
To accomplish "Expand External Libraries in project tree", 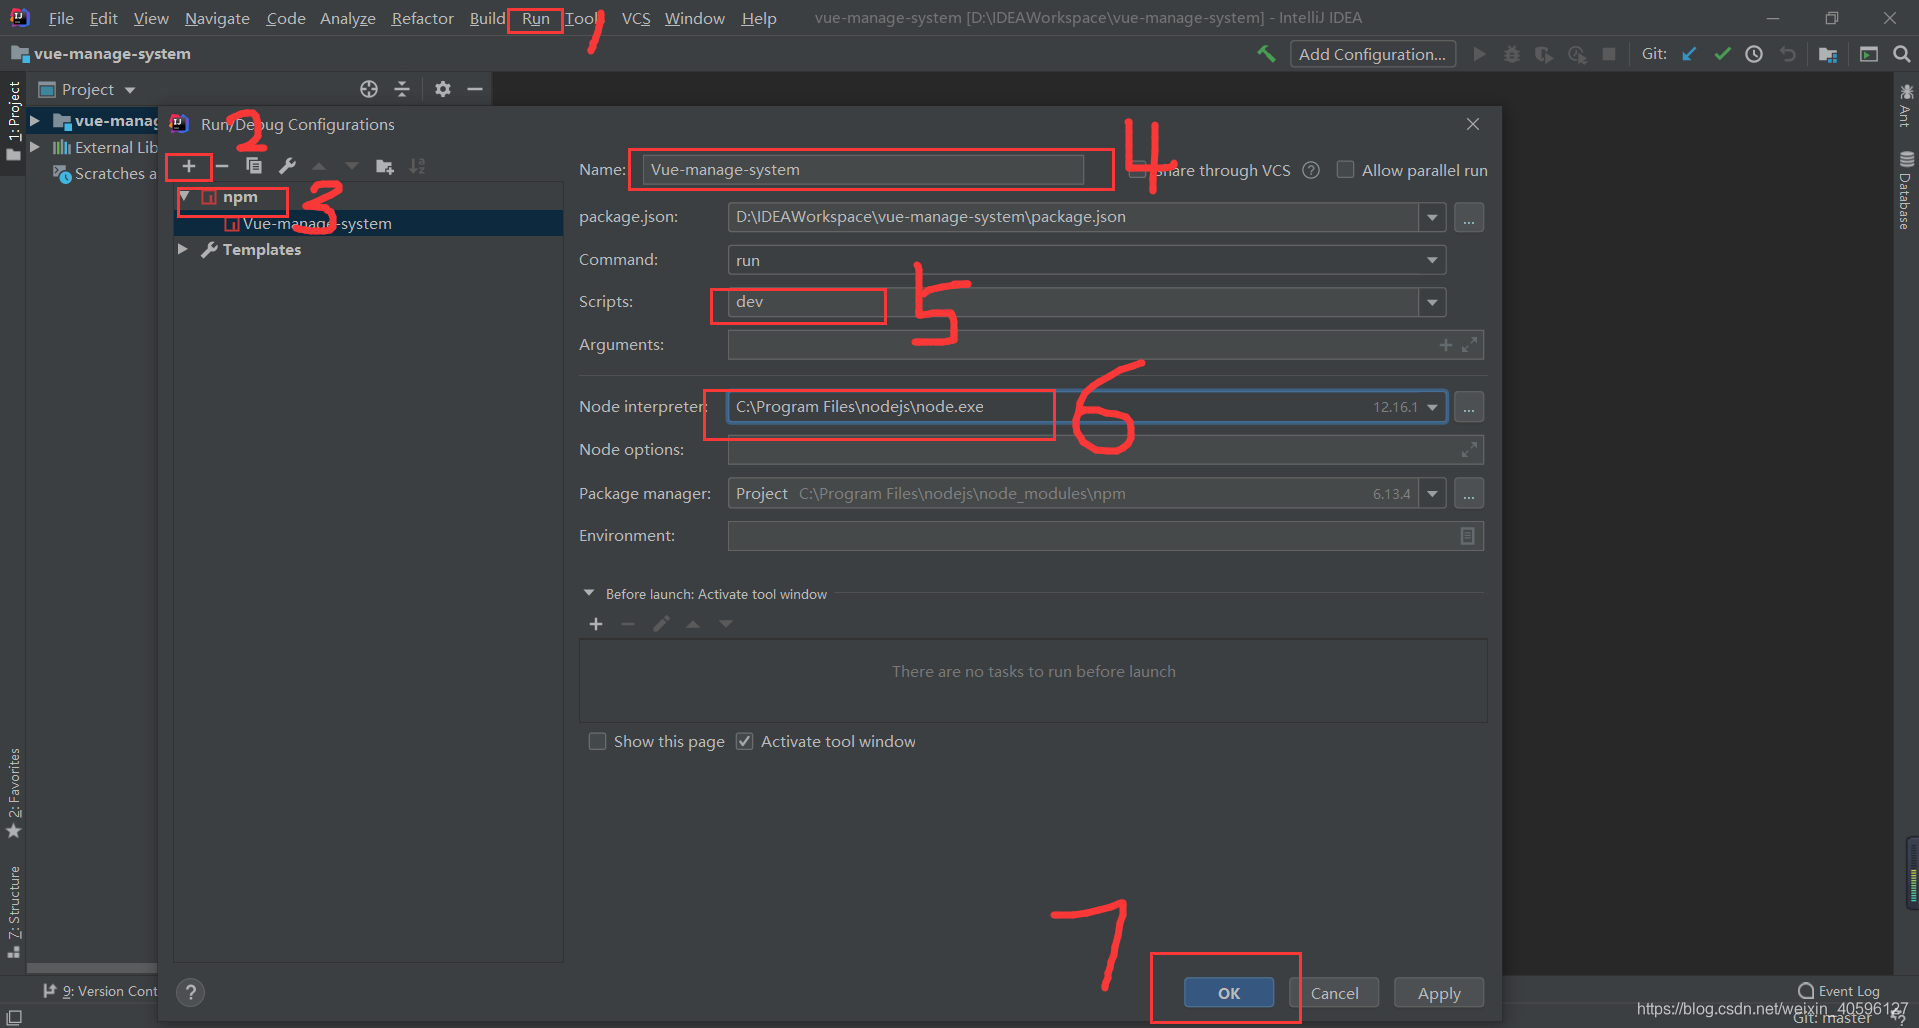I will [36, 147].
